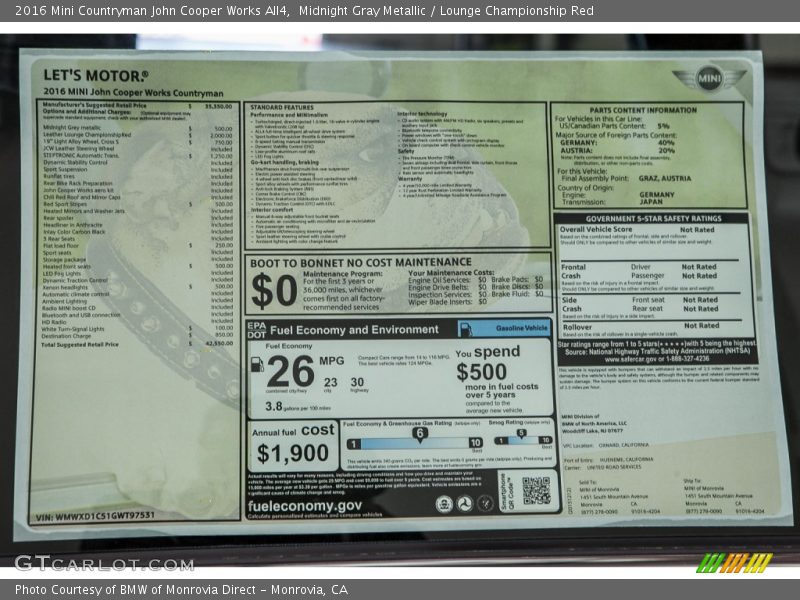Viewport: 800px width, 600px height.
Task: Click the 'STEPTRONIC Automatic Trans.' option row
Action: 137,156
